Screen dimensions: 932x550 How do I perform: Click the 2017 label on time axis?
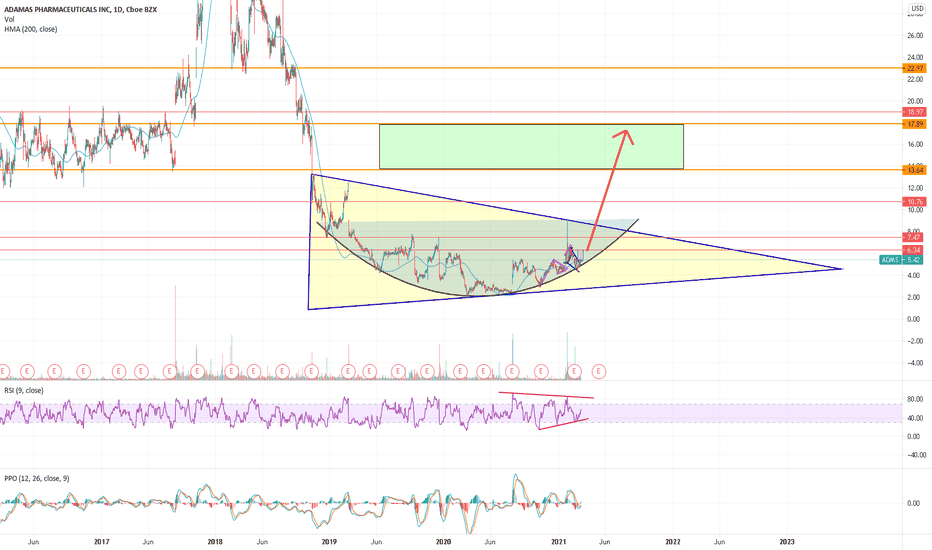click(x=102, y=542)
